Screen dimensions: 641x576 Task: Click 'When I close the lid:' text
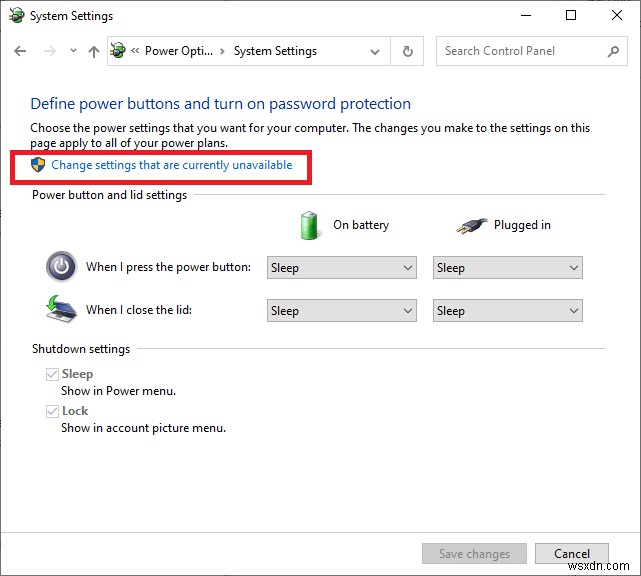(x=139, y=310)
